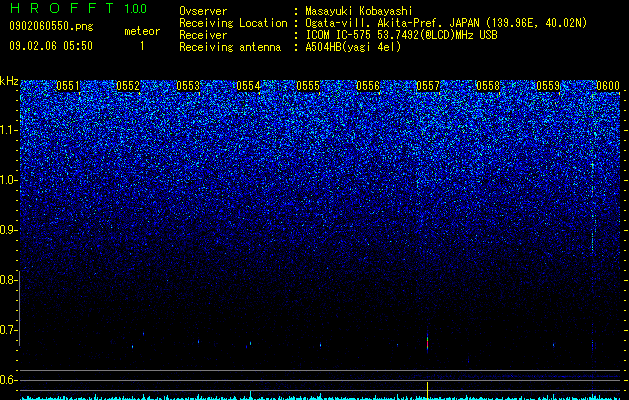Click the 0557 time marker label
The height and width of the screenshot is (400, 629).
click(x=428, y=85)
